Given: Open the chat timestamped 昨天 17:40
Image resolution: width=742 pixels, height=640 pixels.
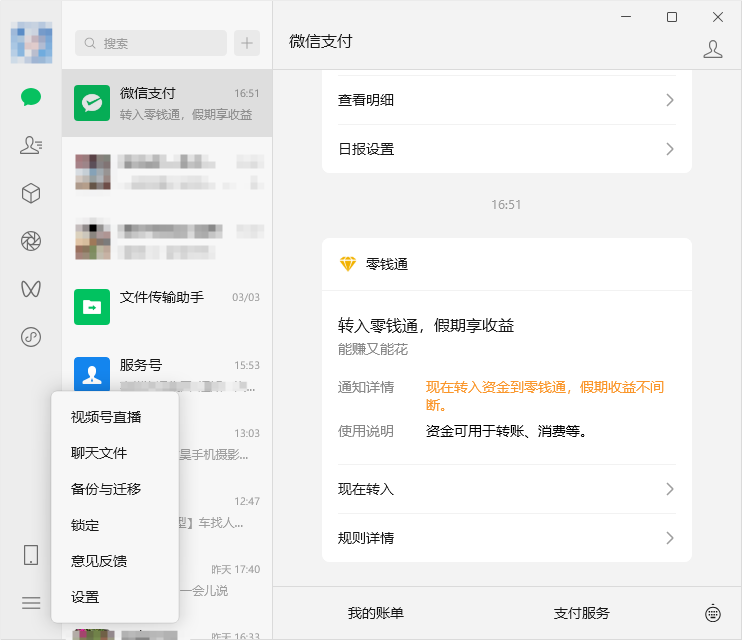Looking at the screenshot, I should coord(225,579).
